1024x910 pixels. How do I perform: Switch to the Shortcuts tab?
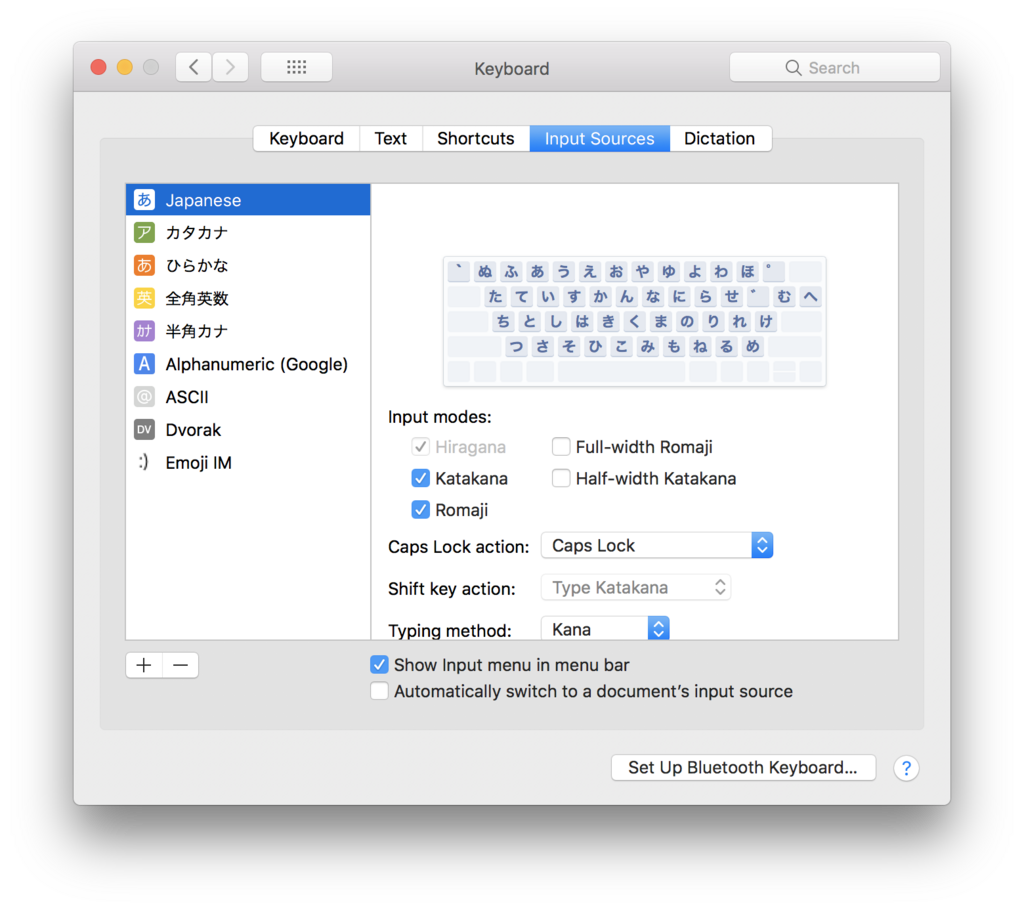[475, 138]
